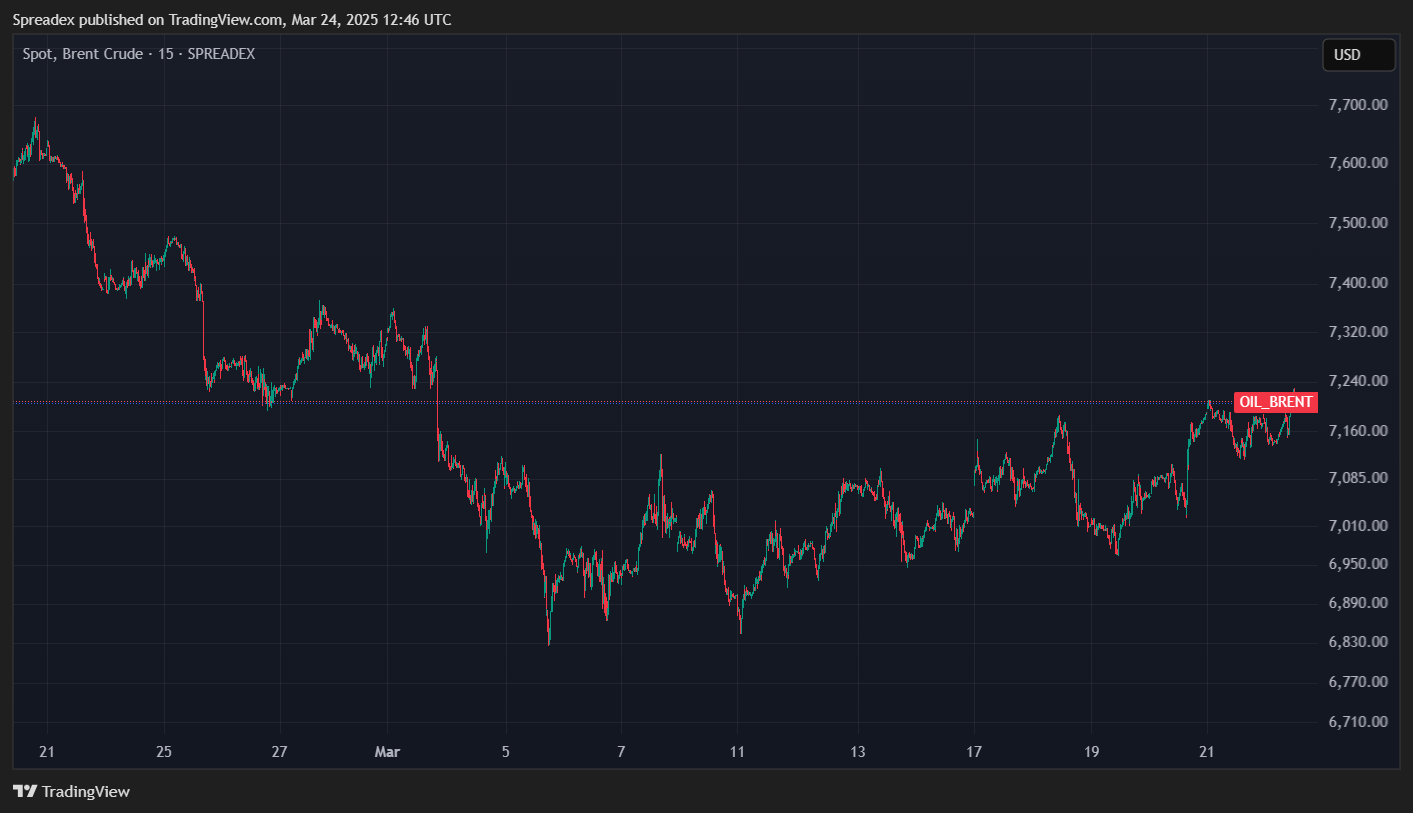Click the 27 date label on time axis
The image size is (1413, 813).
pyautogui.click(x=280, y=752)
